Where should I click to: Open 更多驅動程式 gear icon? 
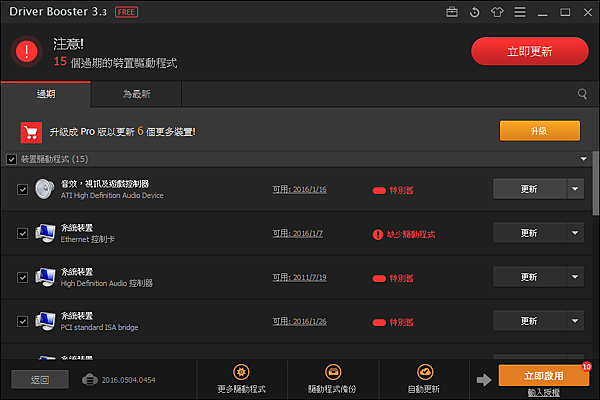tap(241, 372)
